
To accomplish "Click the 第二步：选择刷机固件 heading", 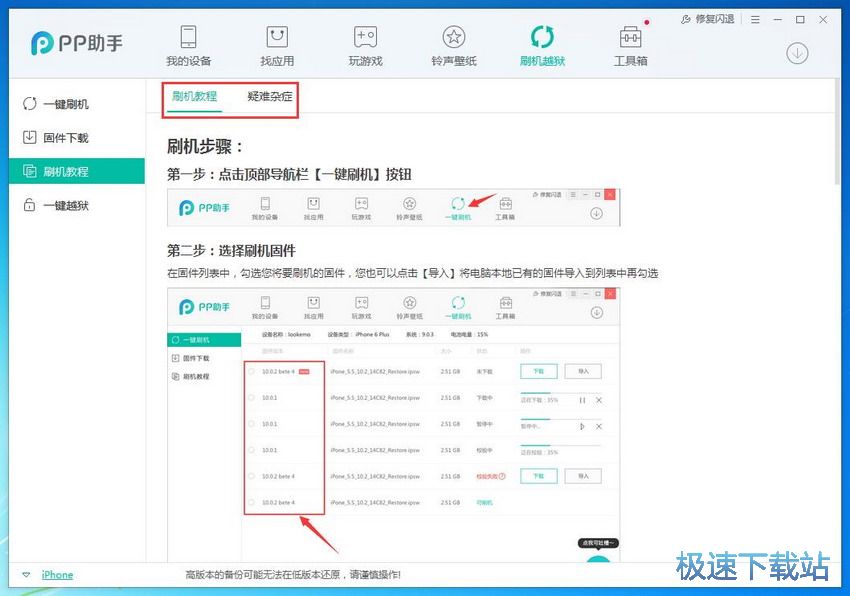I will [x=231, y=251].
